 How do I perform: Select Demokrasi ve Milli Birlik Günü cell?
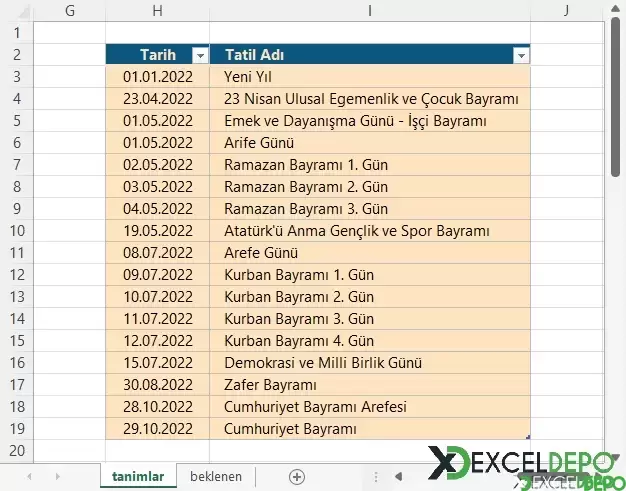(370, 362)
